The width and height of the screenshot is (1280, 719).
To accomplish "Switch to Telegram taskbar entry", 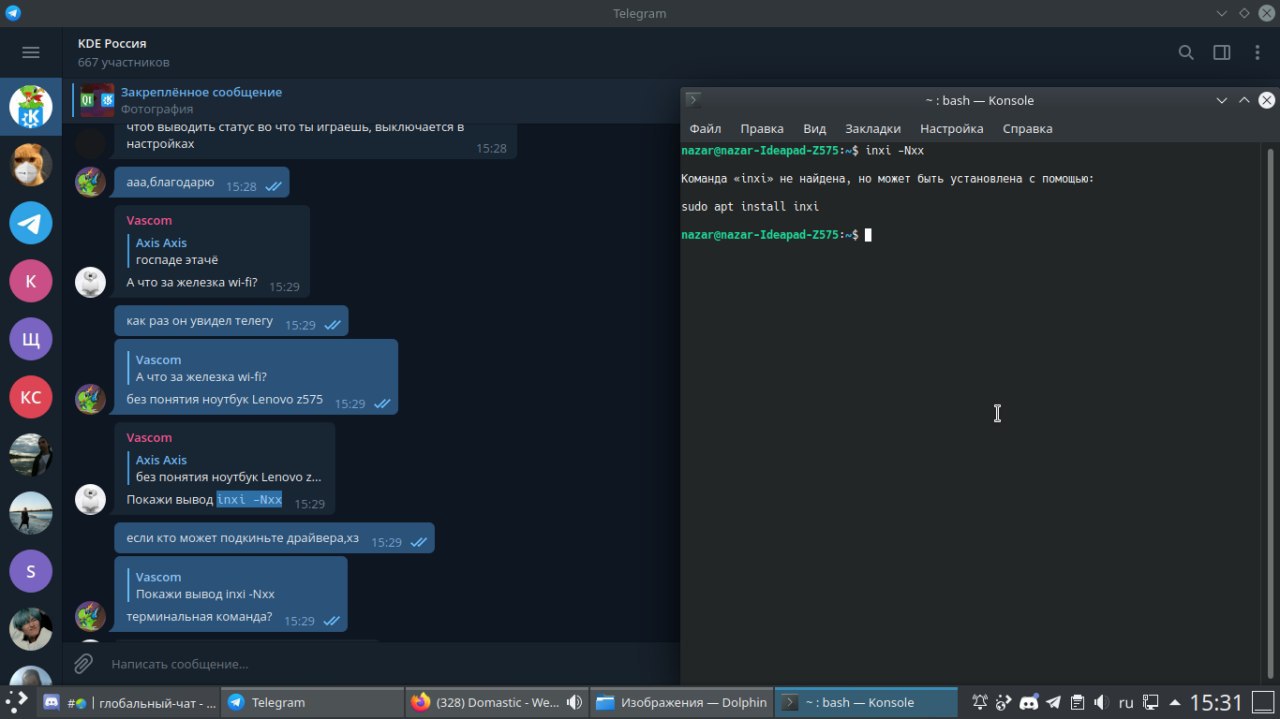I will tap(312, 702).
